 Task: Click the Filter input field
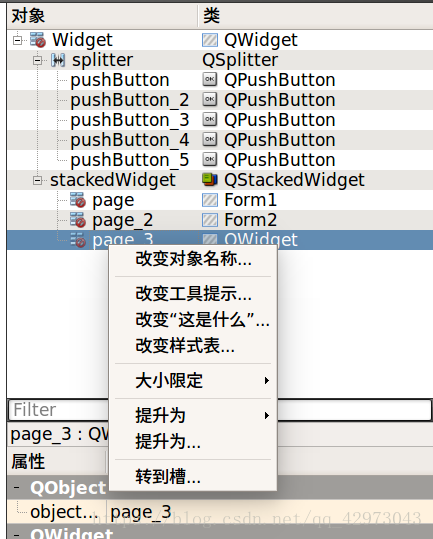[220, 410]
